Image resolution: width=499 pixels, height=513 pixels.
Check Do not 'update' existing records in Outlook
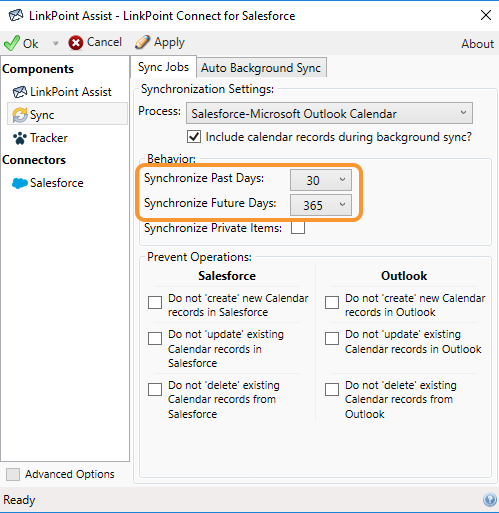[x=332, y=338]
